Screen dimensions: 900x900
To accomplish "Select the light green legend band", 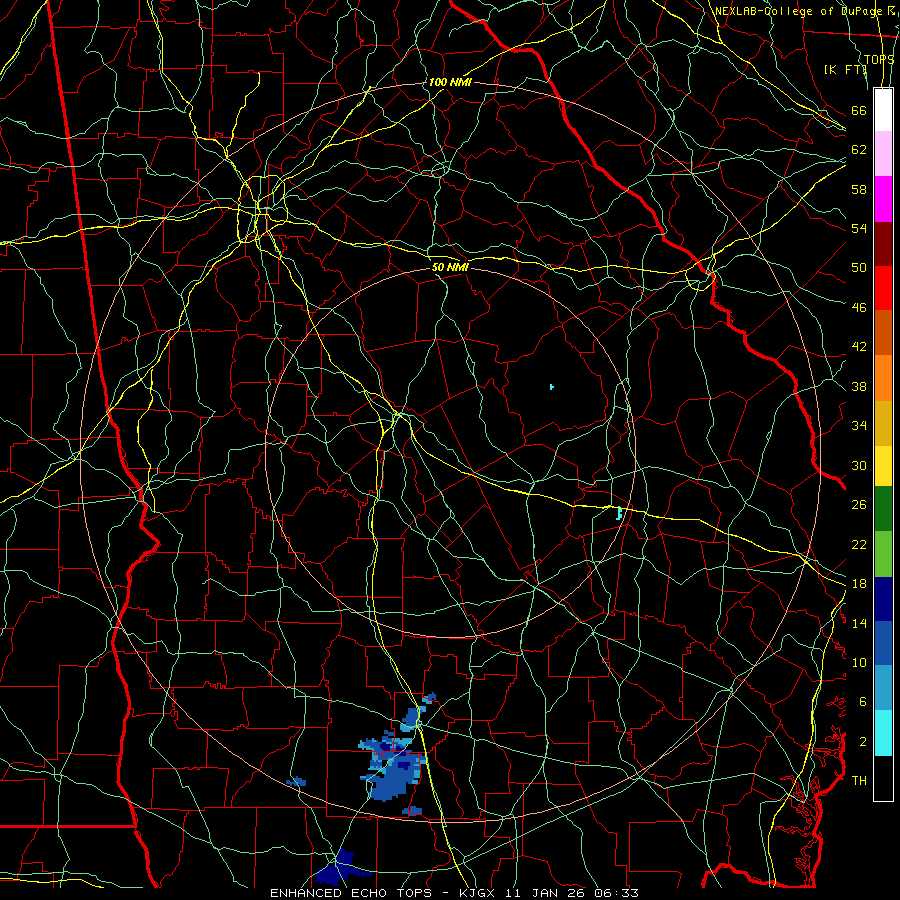I will tap(883, 554).
